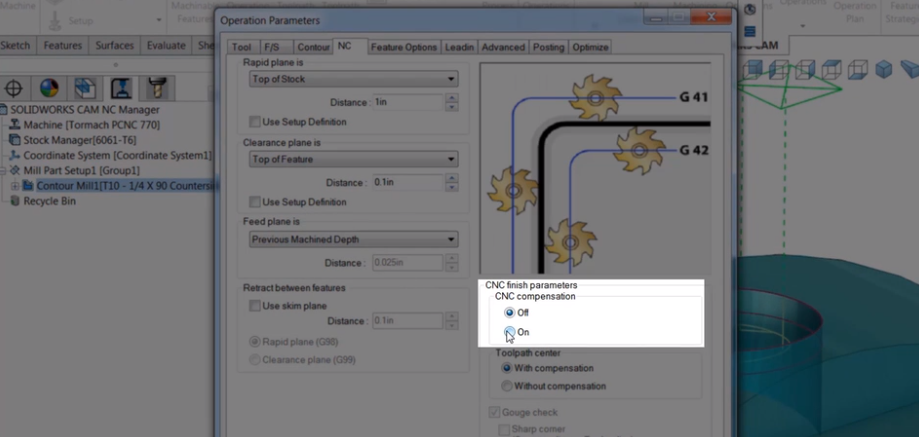Choose Without compensation toolpath center

507,386
